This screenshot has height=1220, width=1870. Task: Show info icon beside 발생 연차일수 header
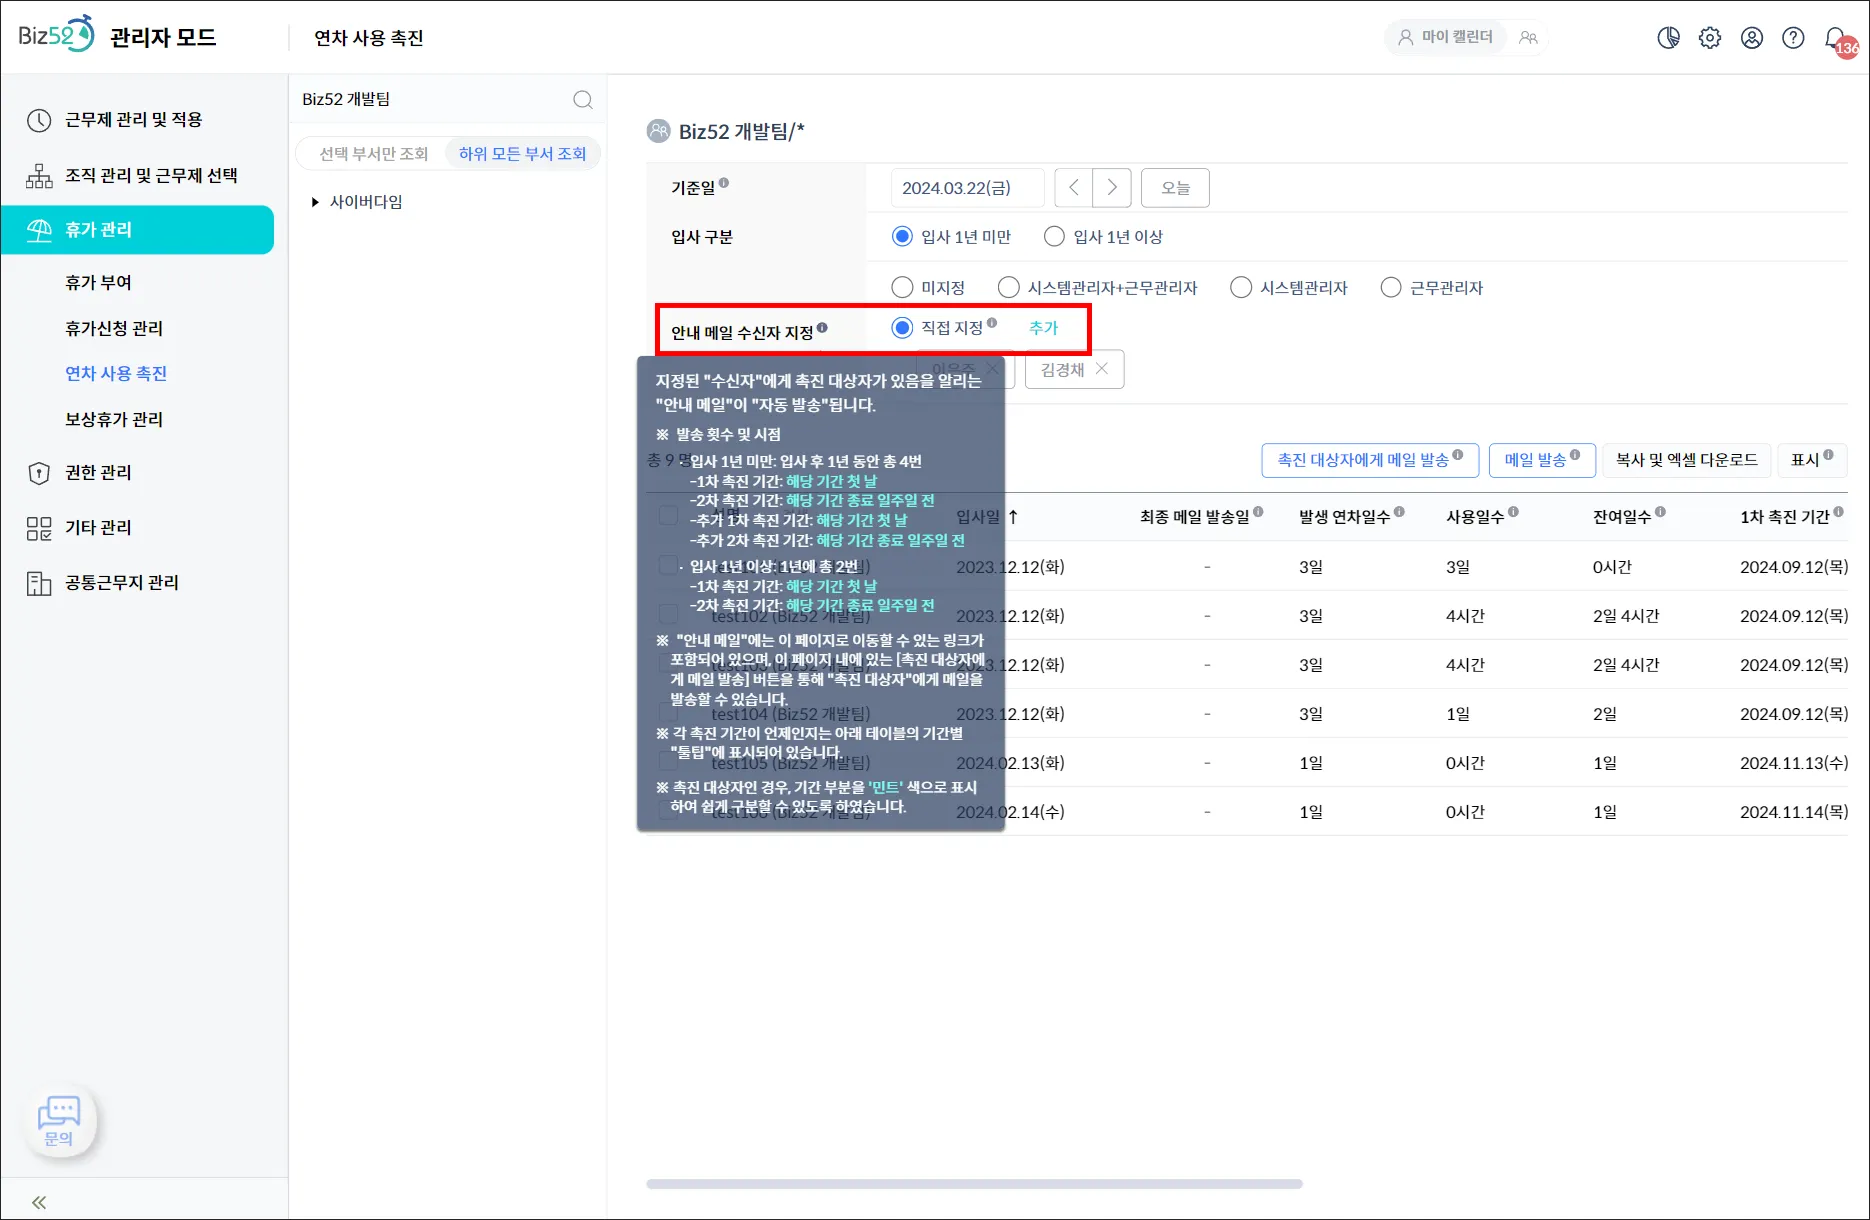coord(1399,512)
